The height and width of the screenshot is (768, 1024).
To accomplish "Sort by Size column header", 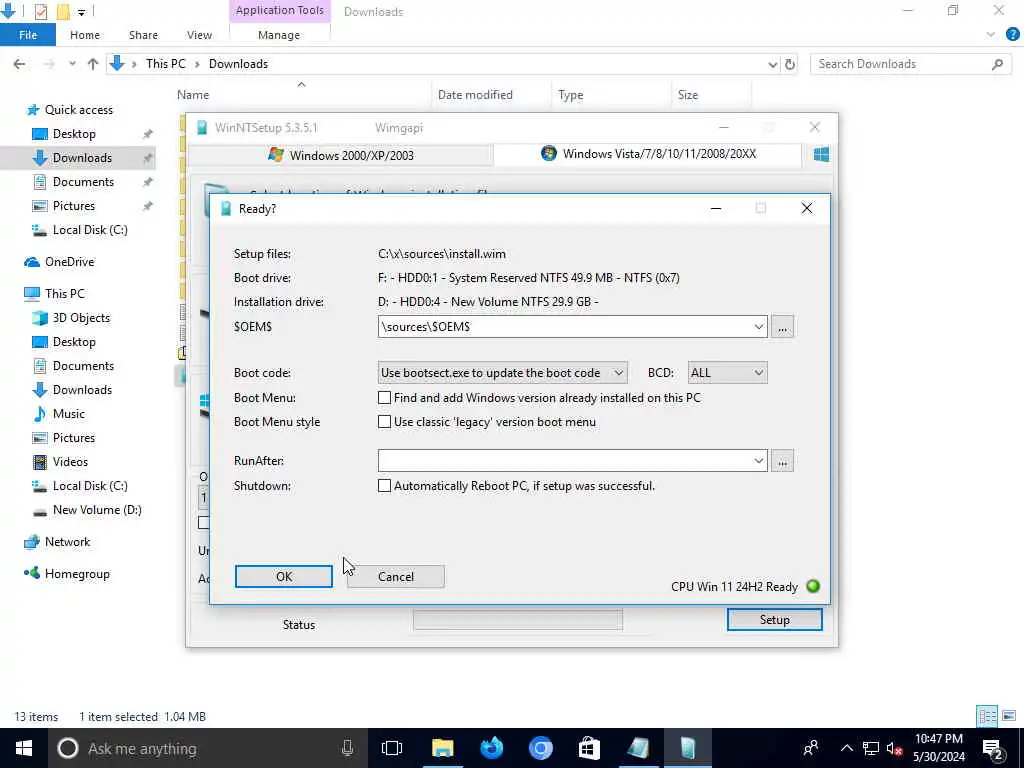I will pos(688,95).
